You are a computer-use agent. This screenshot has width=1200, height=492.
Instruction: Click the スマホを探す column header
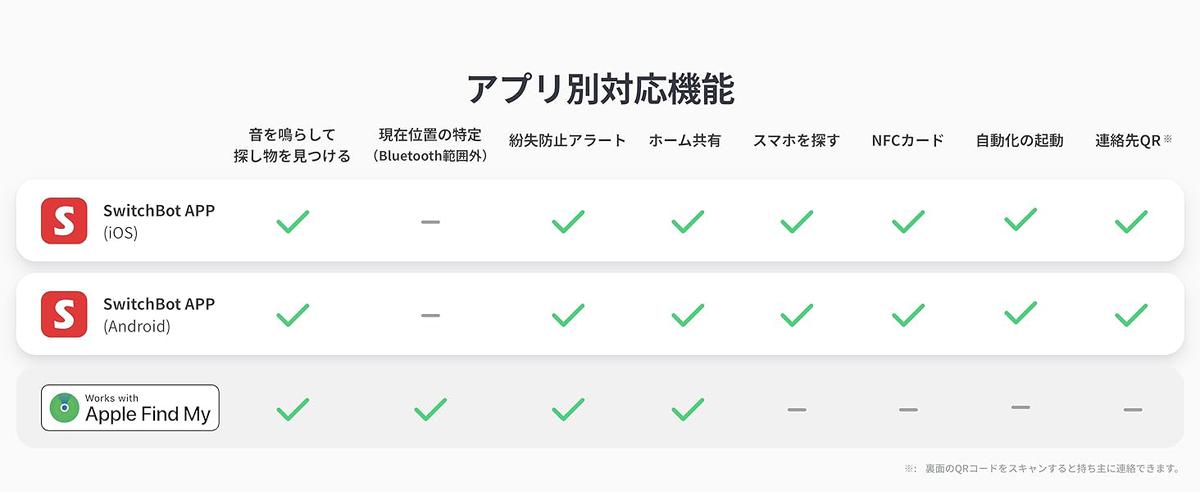[796, 141]
